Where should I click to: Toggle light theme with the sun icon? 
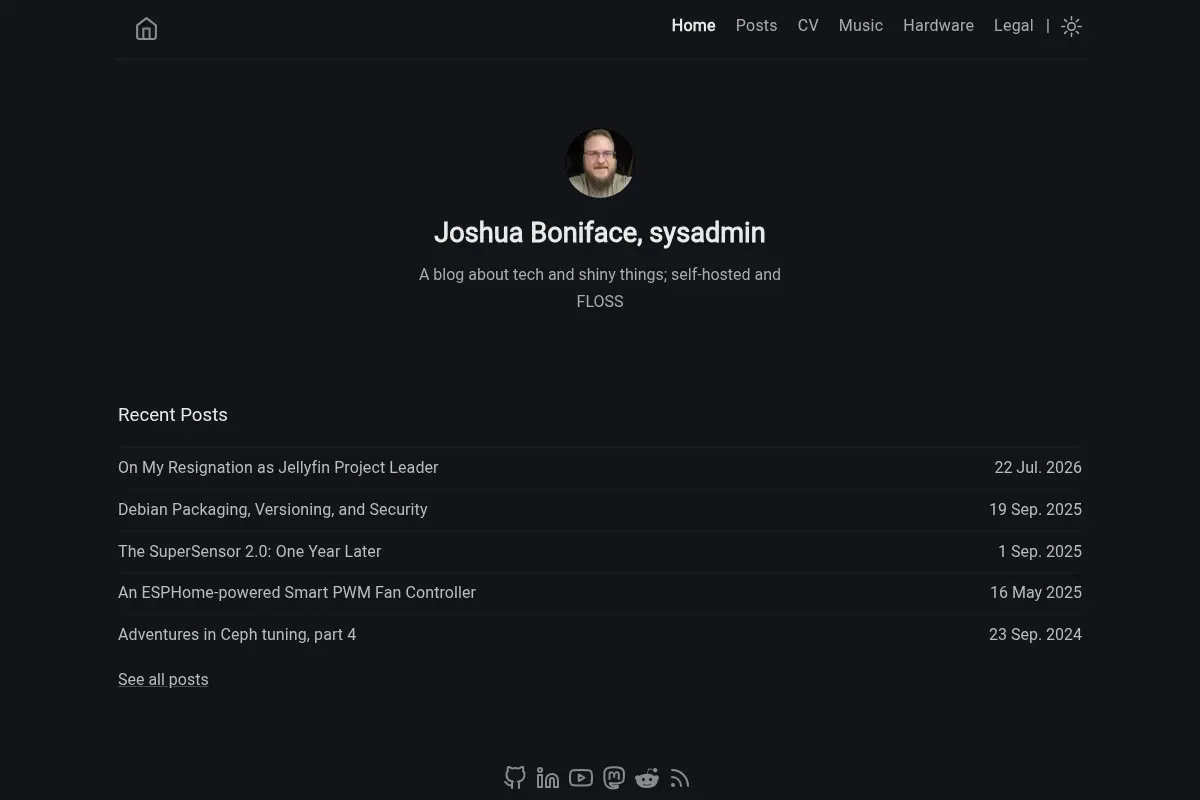(x=1071, y=27)
